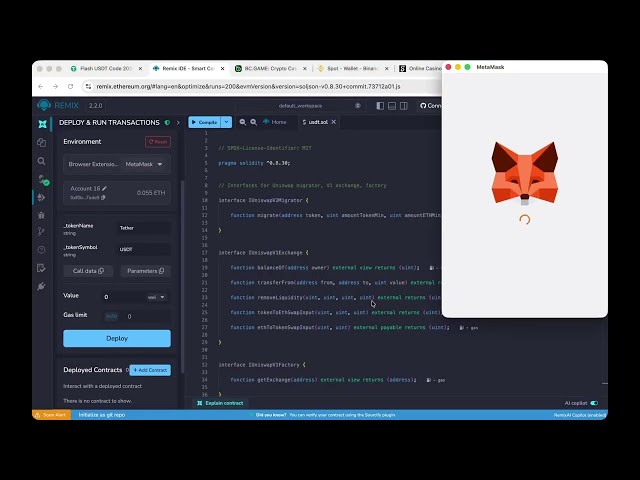
Task: Select the usdt.sol editor tab
Action: click(x=315, y=122)
